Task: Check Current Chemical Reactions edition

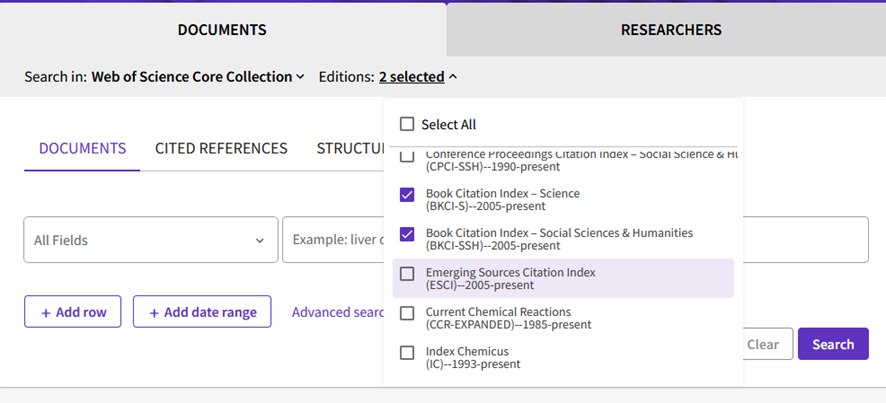Action: [x=407, y=313]
